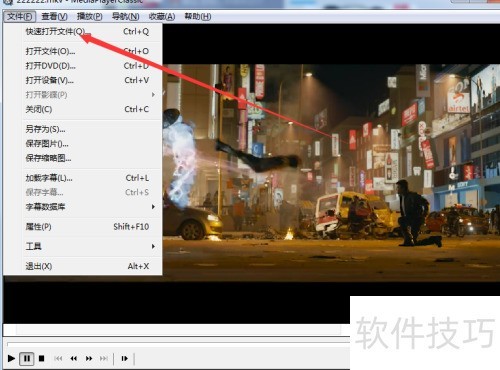This screenshot has height=370, width=500.
Task: Click the playback seek bar
Action: click(x=178, y=343)
